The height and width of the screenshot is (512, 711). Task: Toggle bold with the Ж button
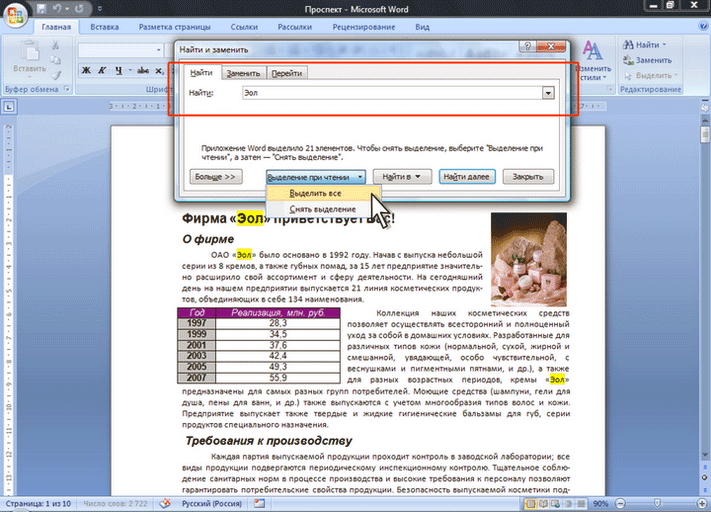[x=86, y=70]
